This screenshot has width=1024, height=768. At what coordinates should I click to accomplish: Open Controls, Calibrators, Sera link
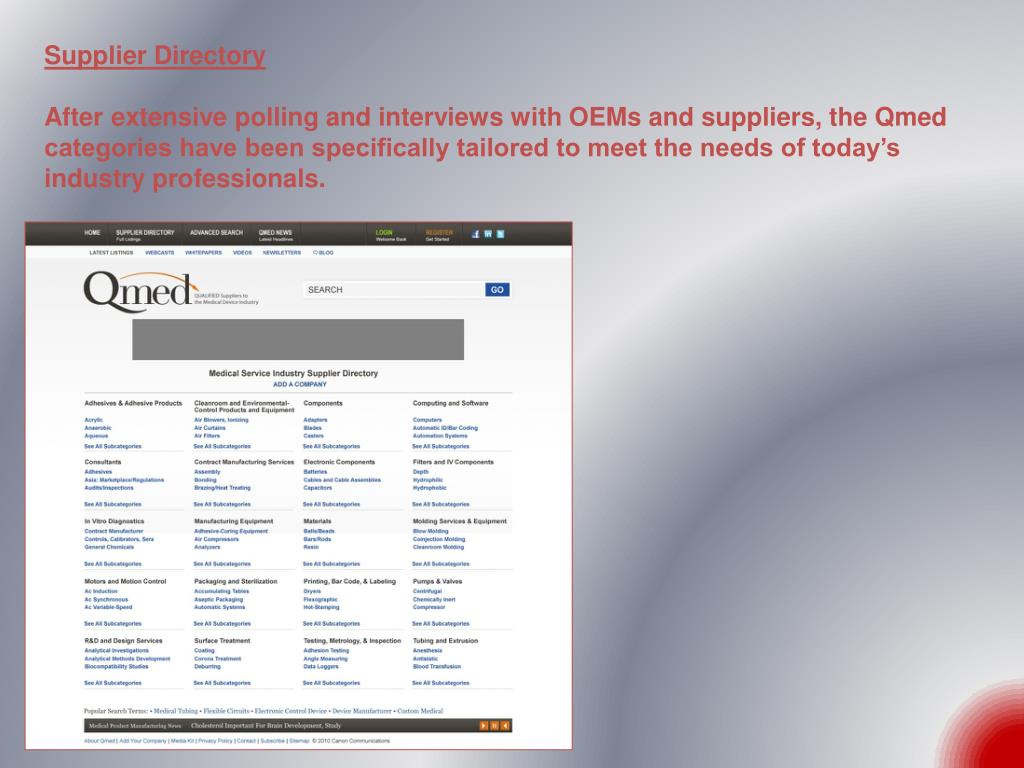(120, 540)
